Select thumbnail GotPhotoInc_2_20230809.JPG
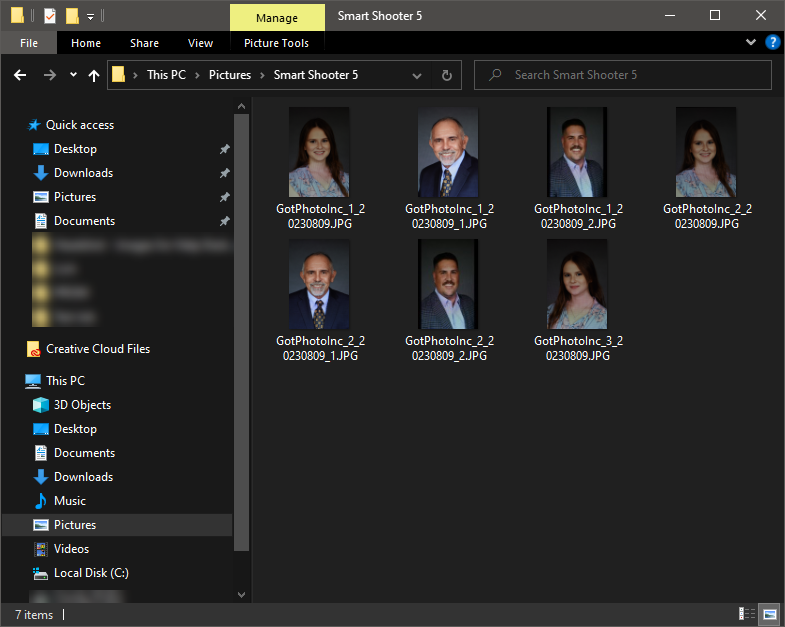 [706, 152]
